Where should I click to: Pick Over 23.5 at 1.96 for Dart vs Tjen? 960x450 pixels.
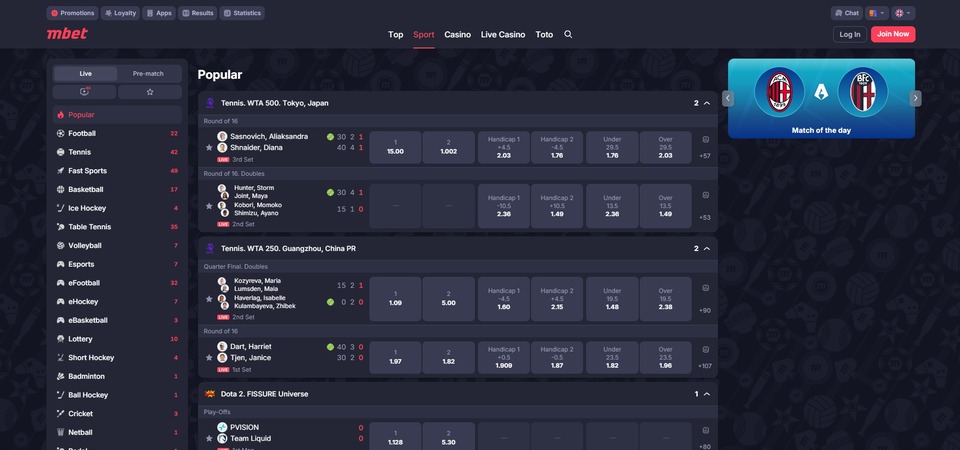666,358
